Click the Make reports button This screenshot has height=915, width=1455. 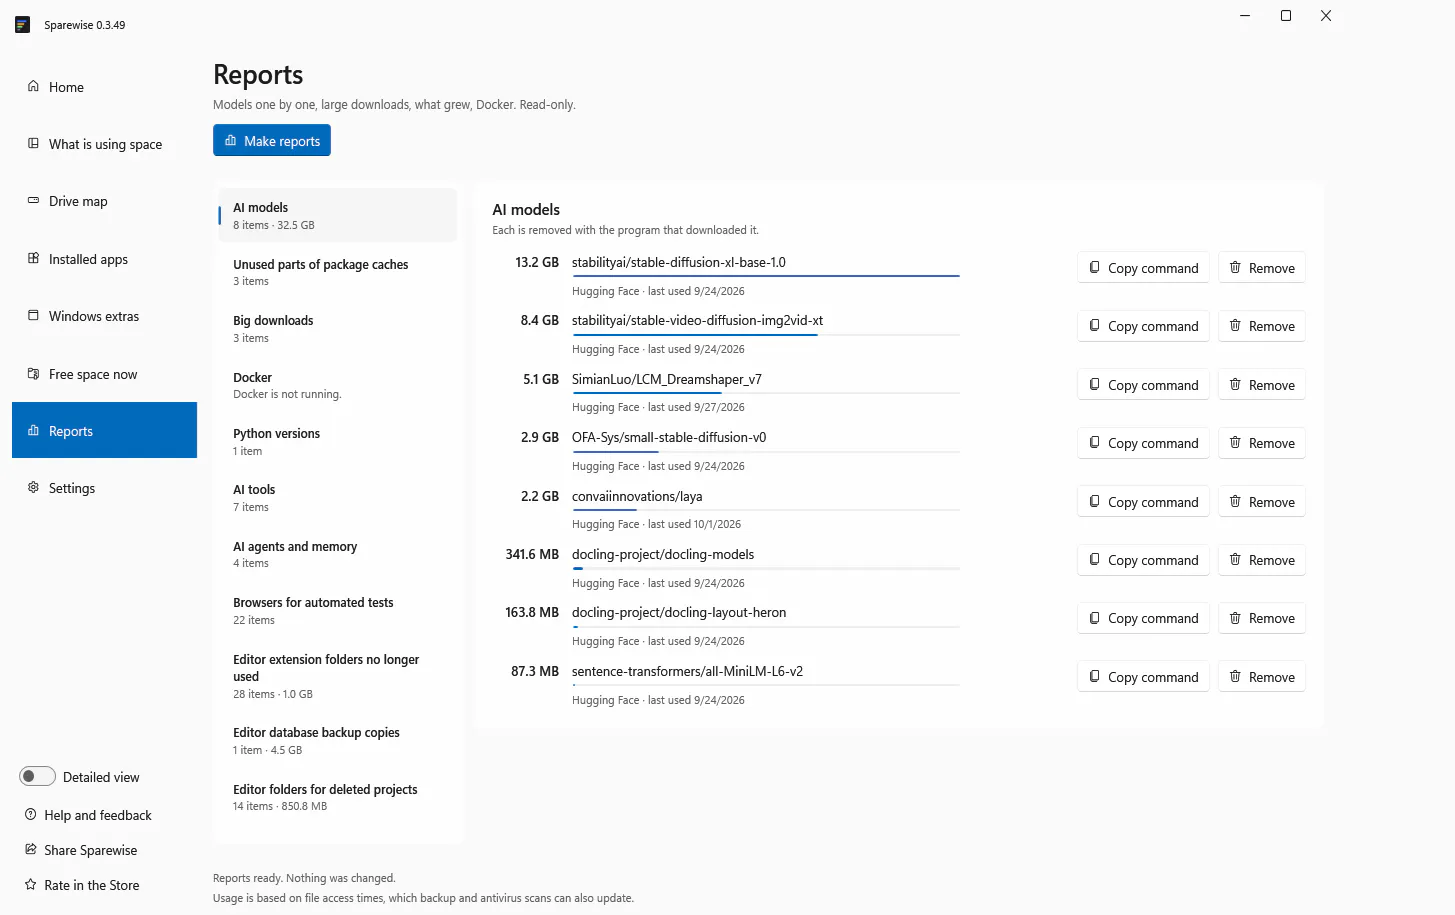pos(272,140)
